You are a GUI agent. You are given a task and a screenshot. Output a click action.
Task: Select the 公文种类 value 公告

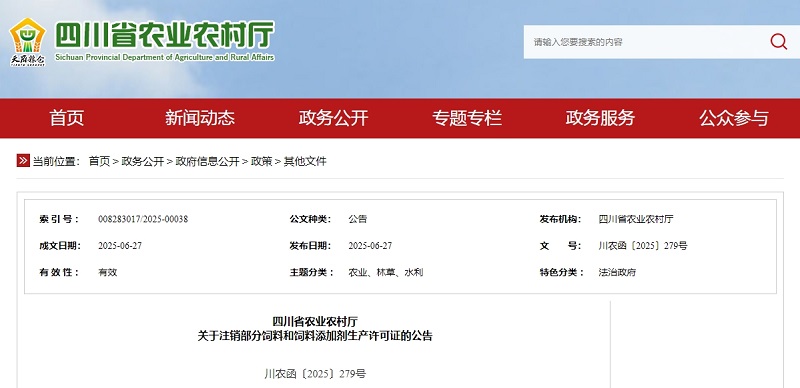click(358, 219)
